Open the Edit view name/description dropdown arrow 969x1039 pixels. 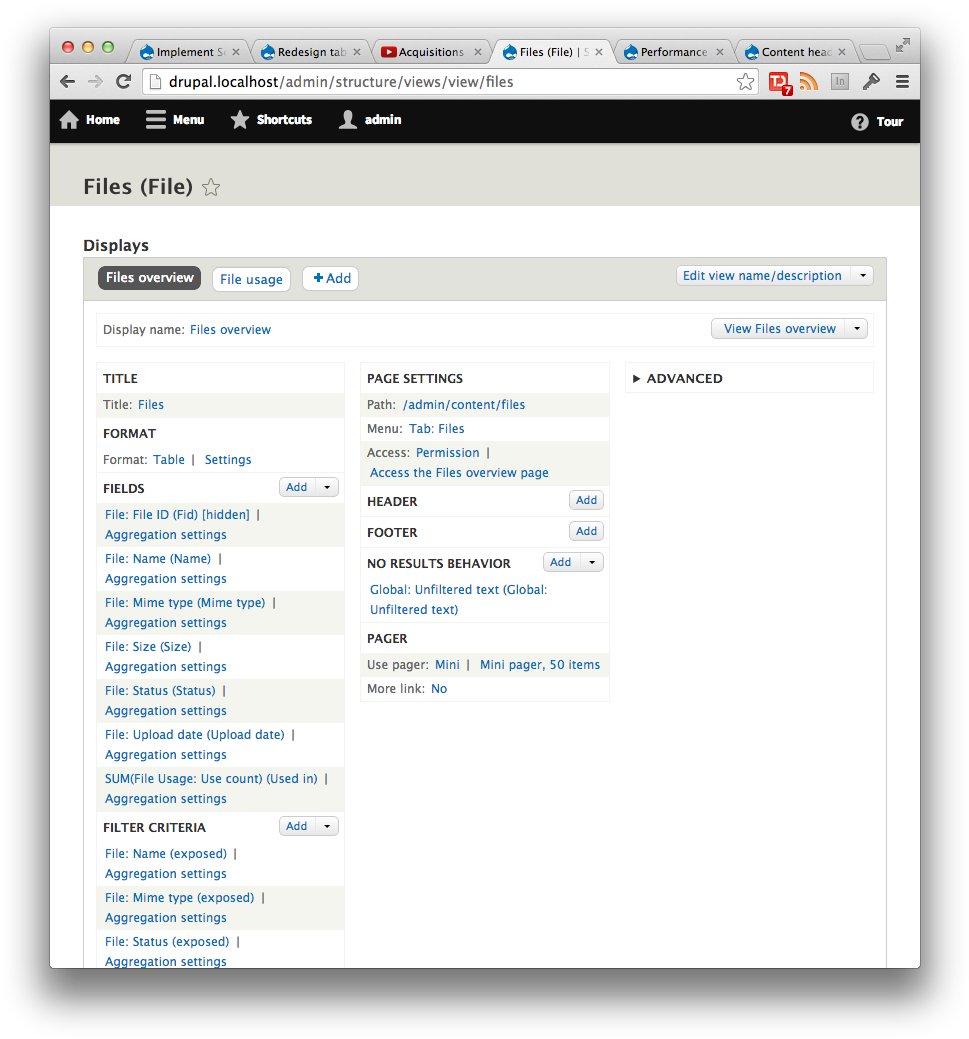861,275
